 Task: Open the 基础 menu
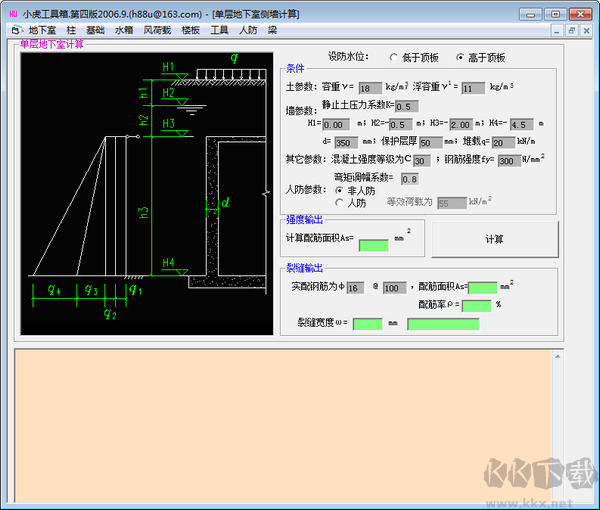click(x=95, y=31)
